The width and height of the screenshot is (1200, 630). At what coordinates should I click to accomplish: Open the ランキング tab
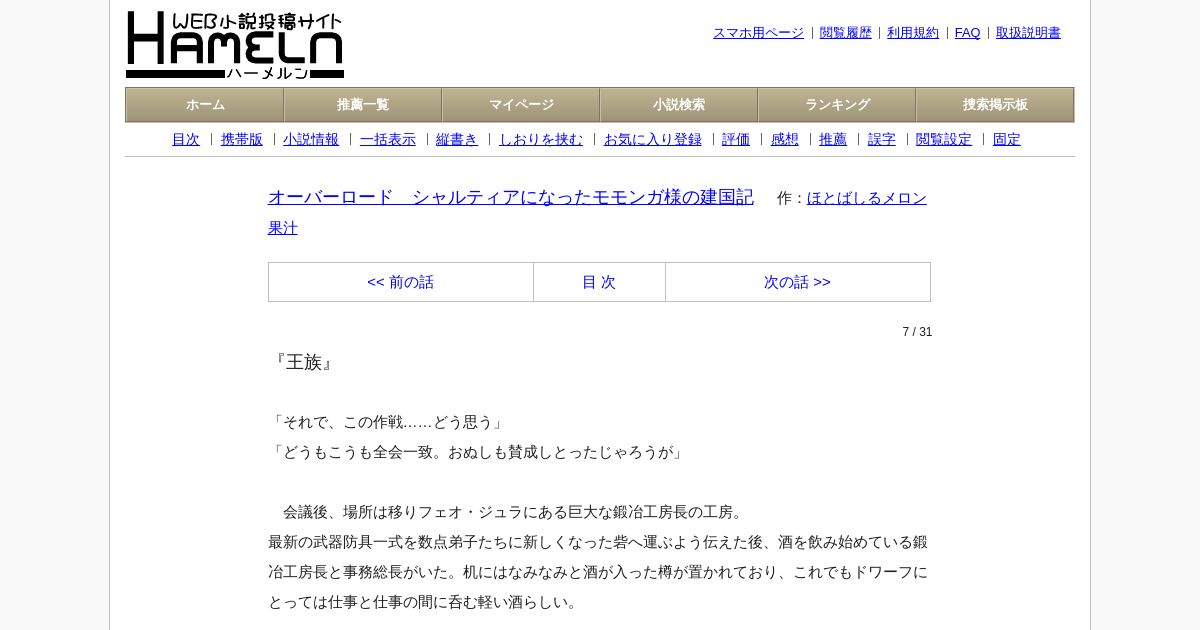tap(837, 105)
